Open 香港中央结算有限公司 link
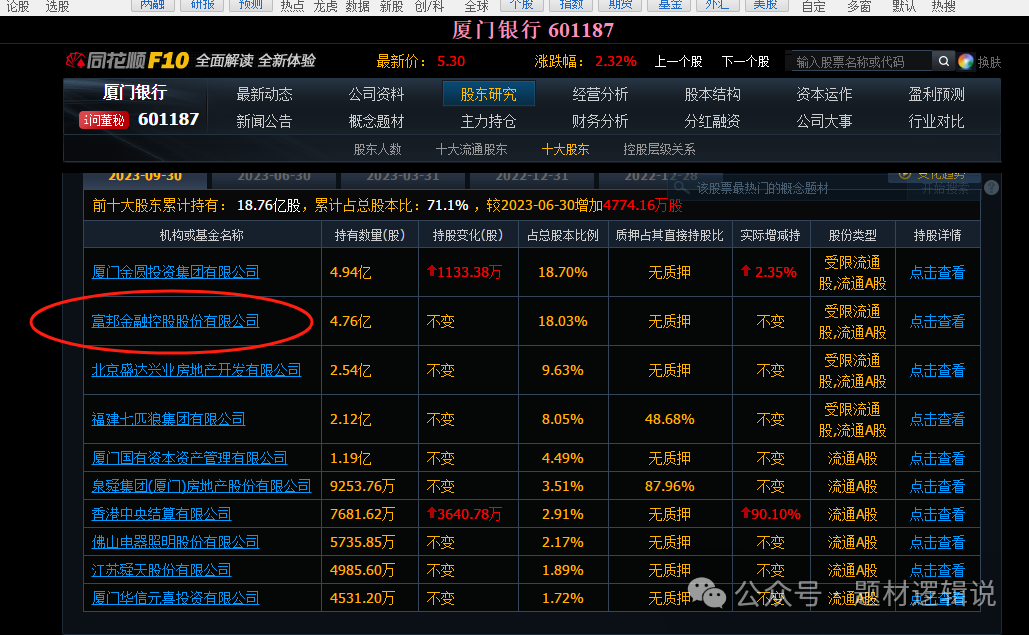The width and height of the screenshot is (1029, 635). point(161,514)
